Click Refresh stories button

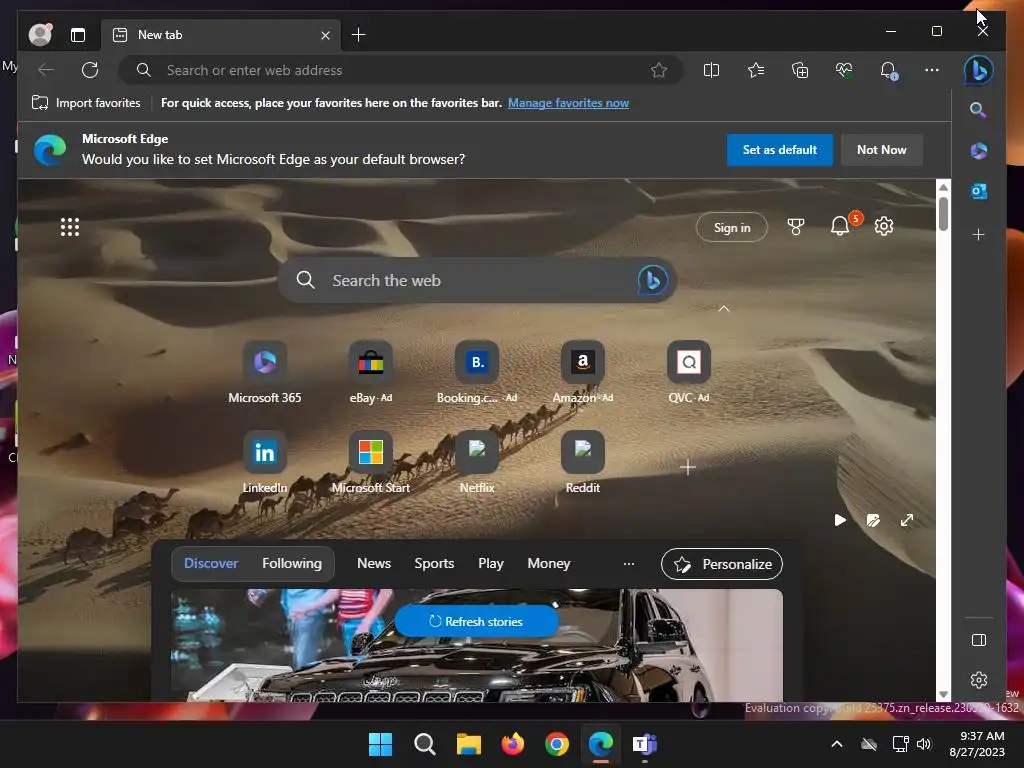[476, 621]
